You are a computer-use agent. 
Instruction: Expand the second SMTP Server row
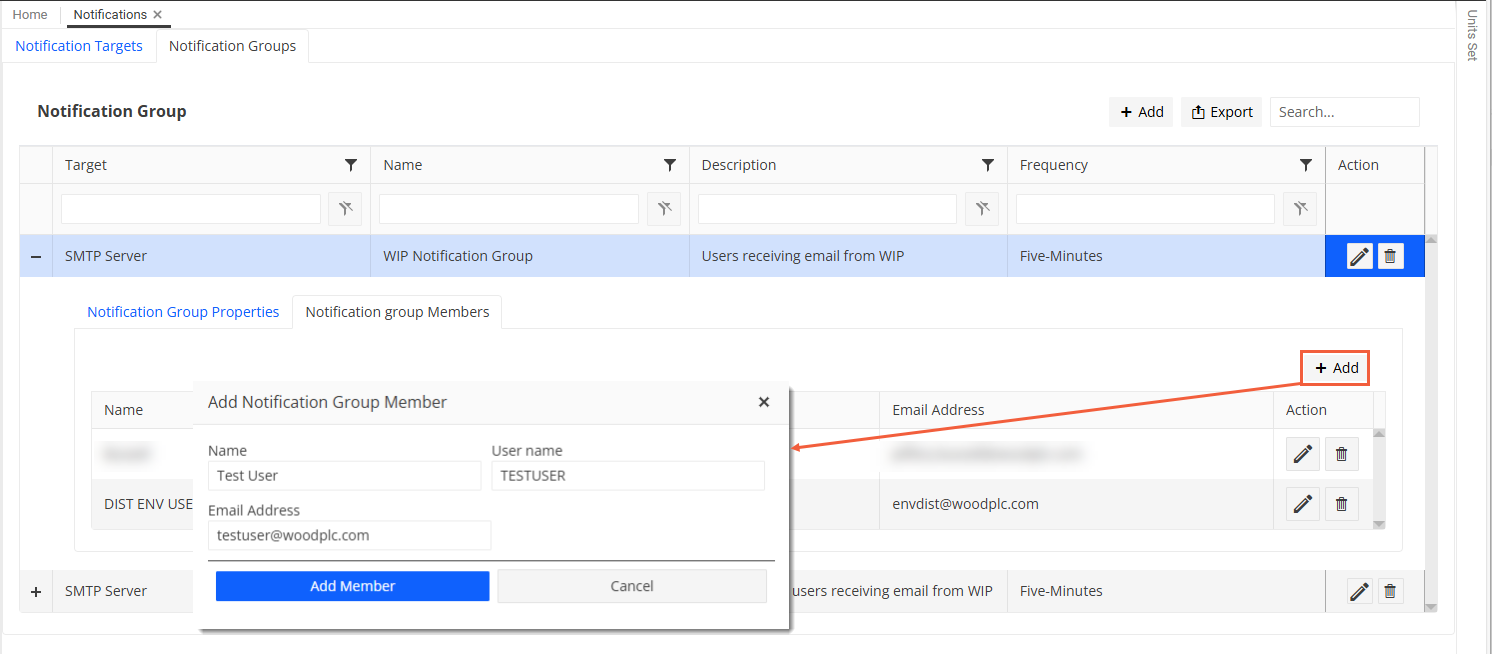point(36,591)
